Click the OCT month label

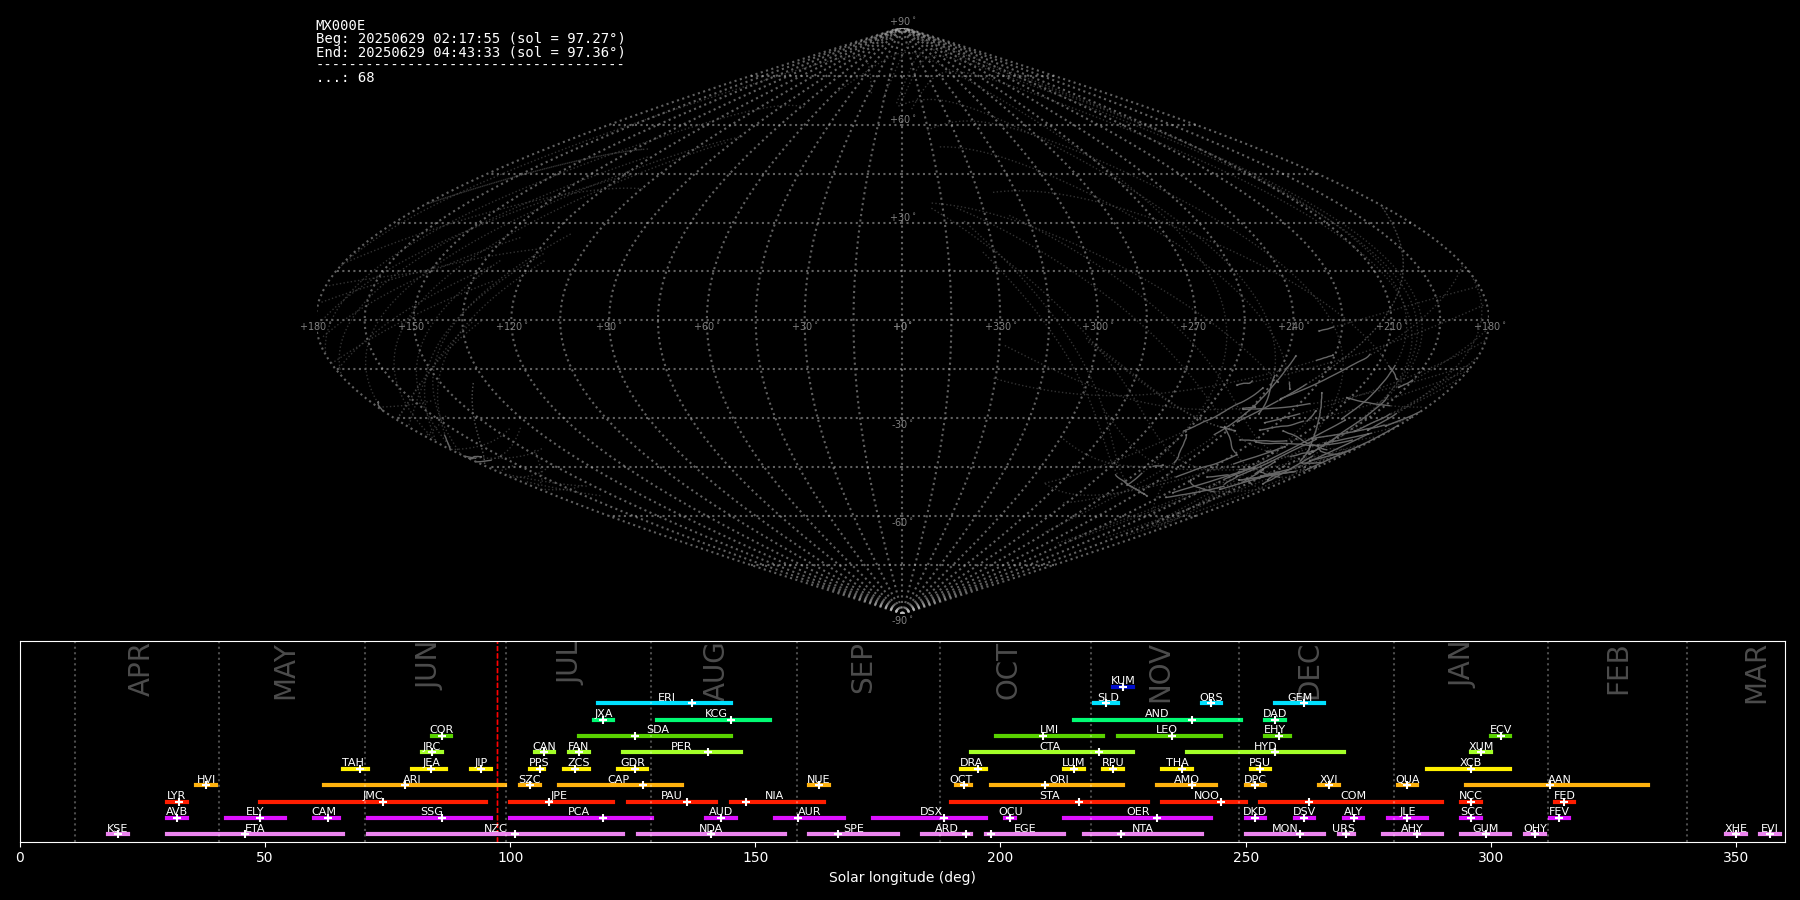(x=1008, y=672)
